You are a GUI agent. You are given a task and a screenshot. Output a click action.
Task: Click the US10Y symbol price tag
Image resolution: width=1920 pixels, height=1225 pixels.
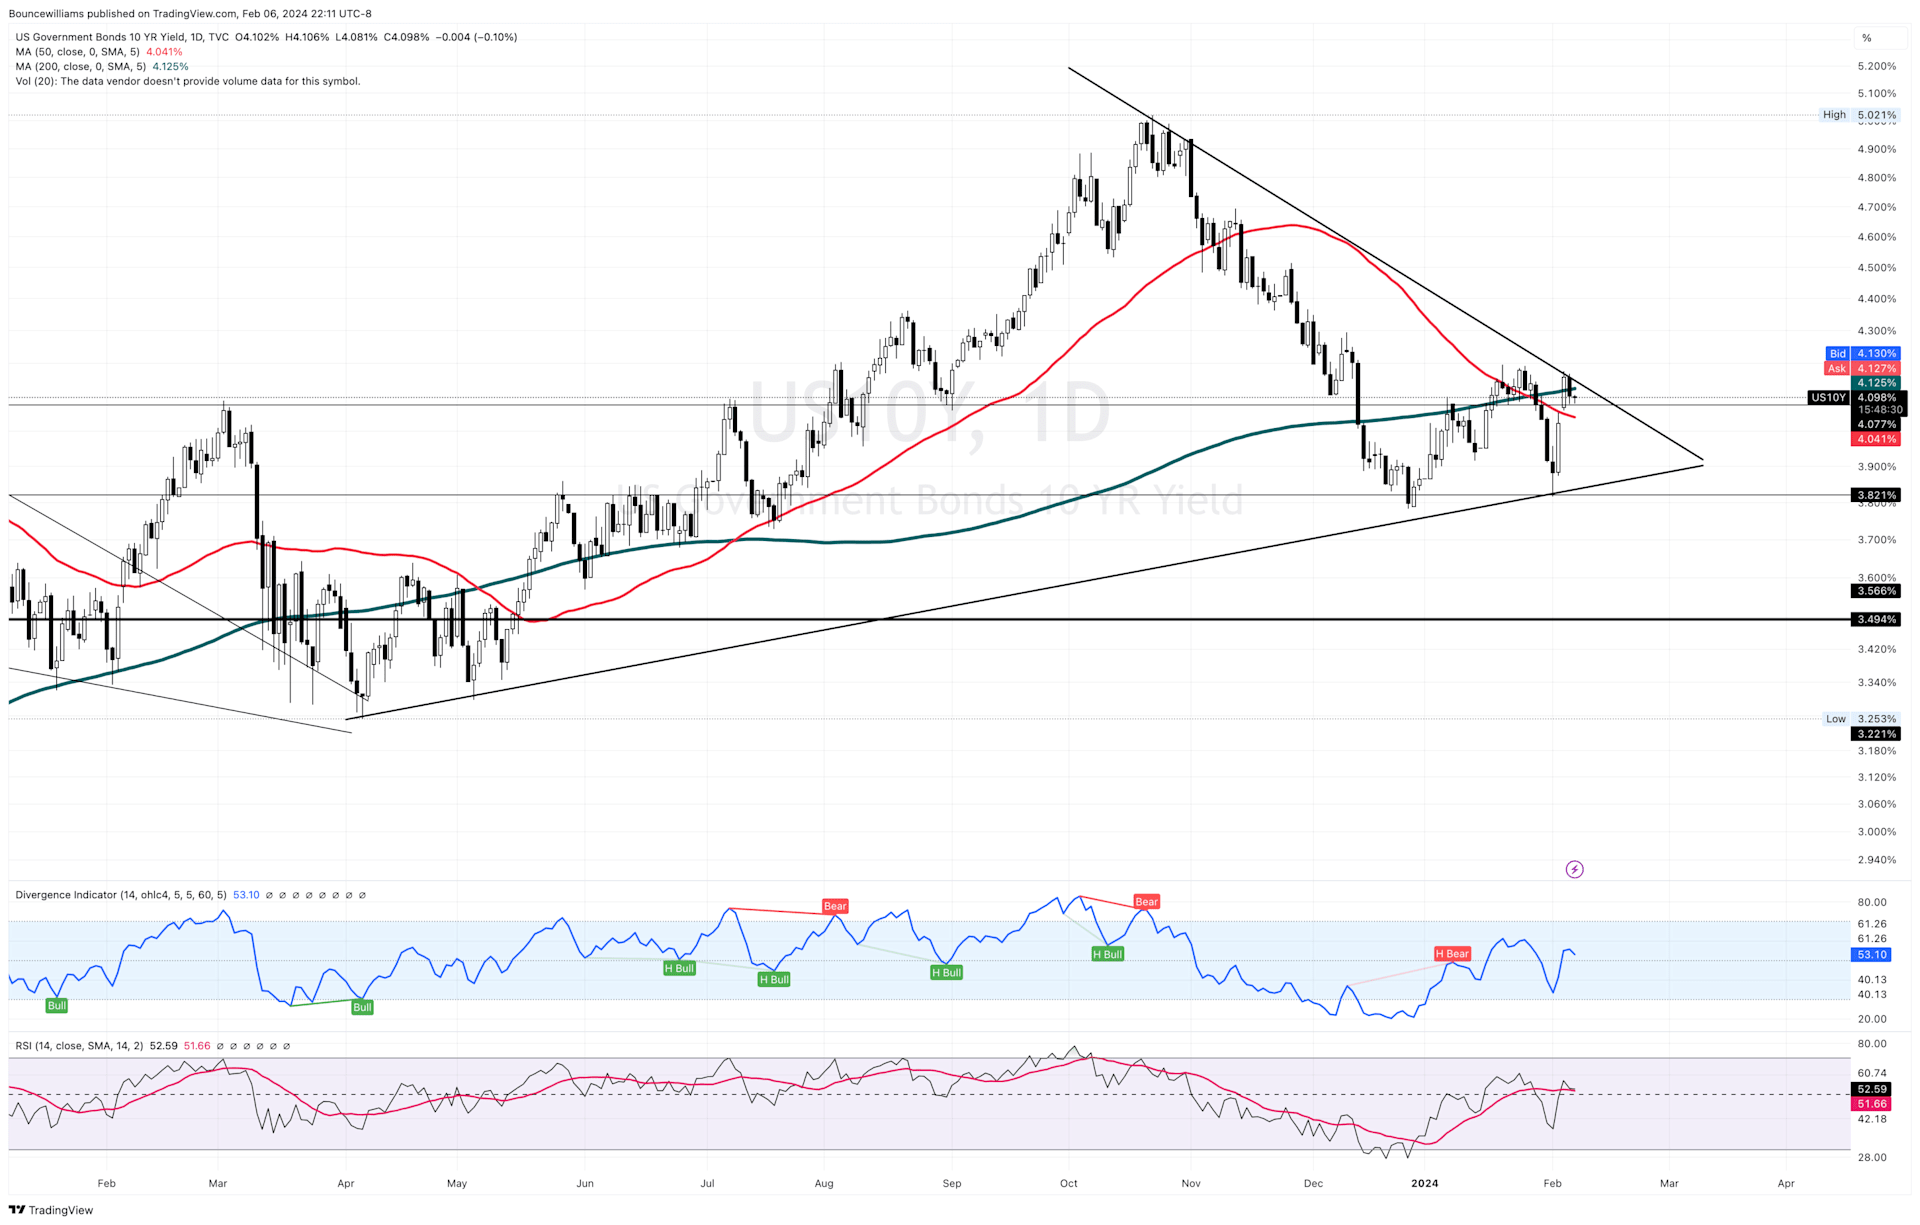[1828, 398]
